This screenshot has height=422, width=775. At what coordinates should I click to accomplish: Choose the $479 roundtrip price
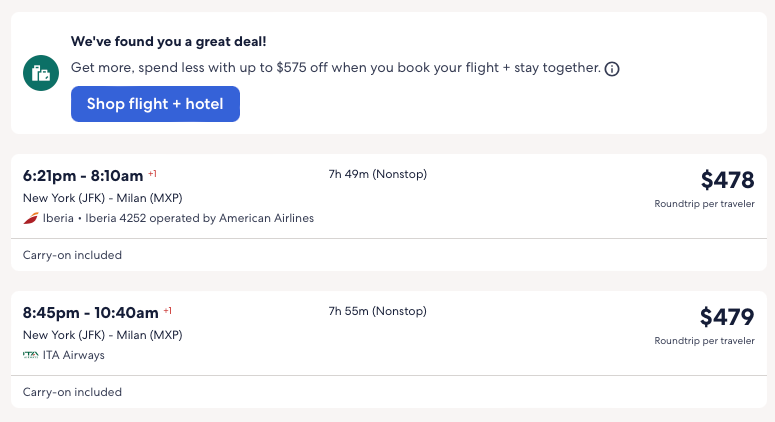[727, 318]
